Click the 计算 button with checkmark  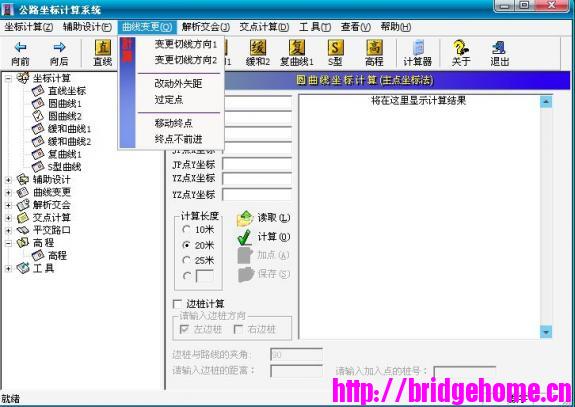coord(264,237)
